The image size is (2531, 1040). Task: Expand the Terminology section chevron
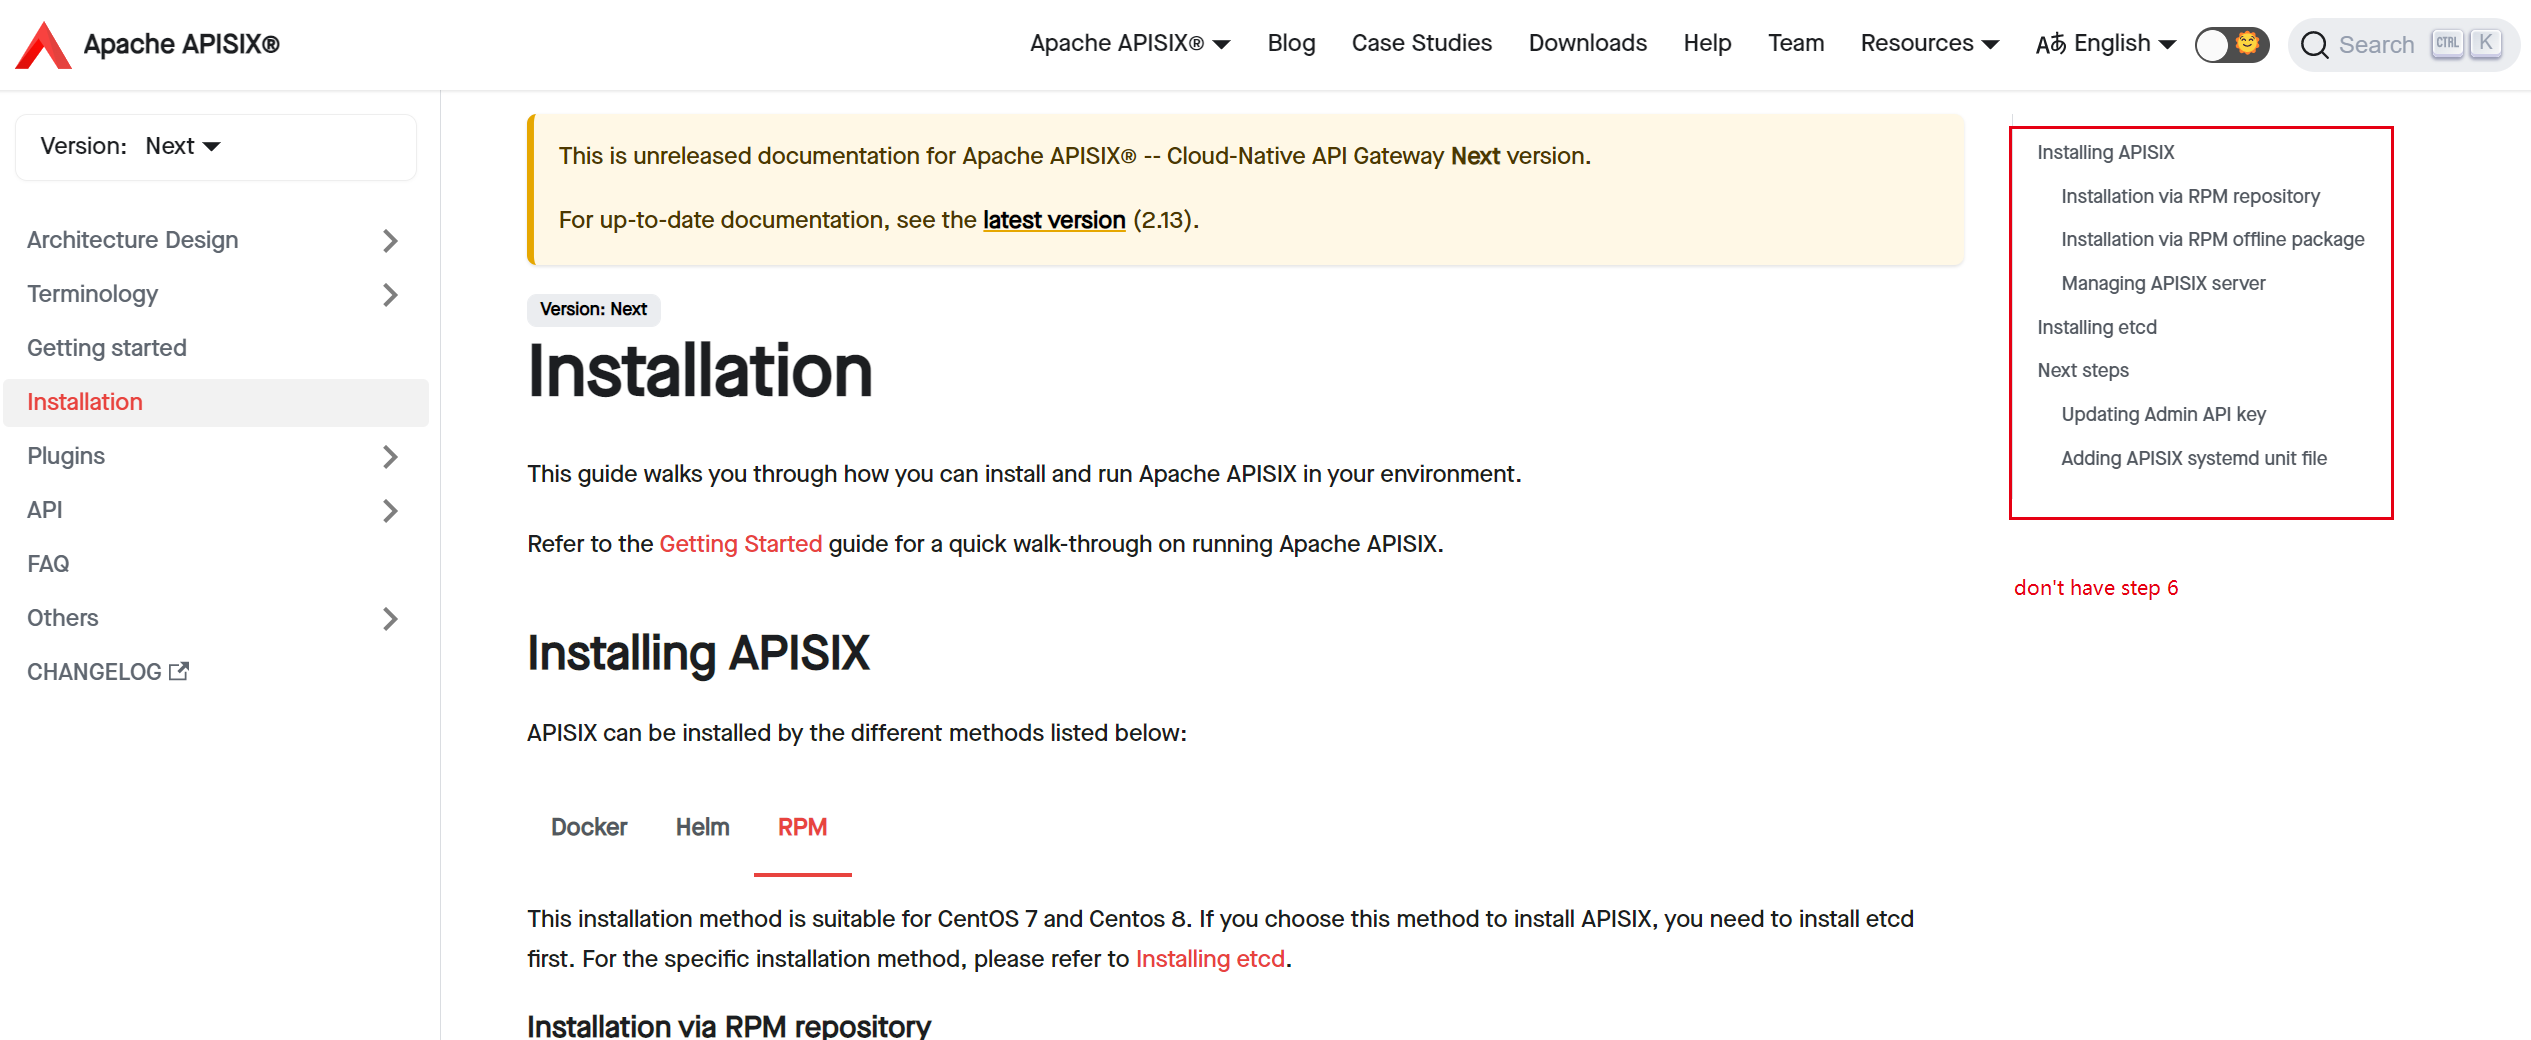(390, 294)
